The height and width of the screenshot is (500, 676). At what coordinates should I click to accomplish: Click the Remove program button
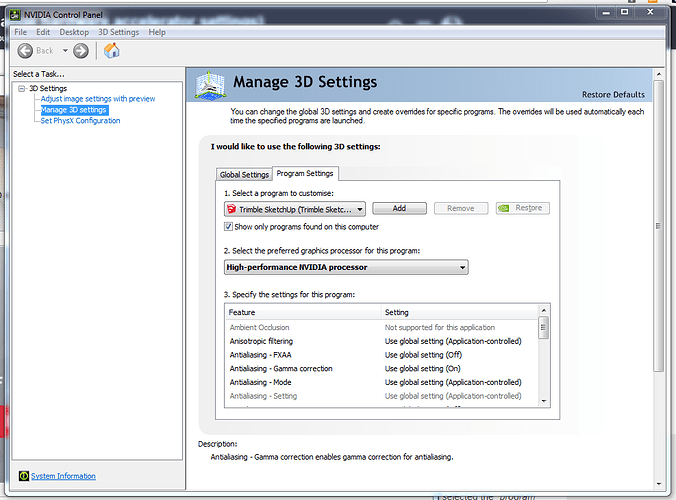coord(461,208)
